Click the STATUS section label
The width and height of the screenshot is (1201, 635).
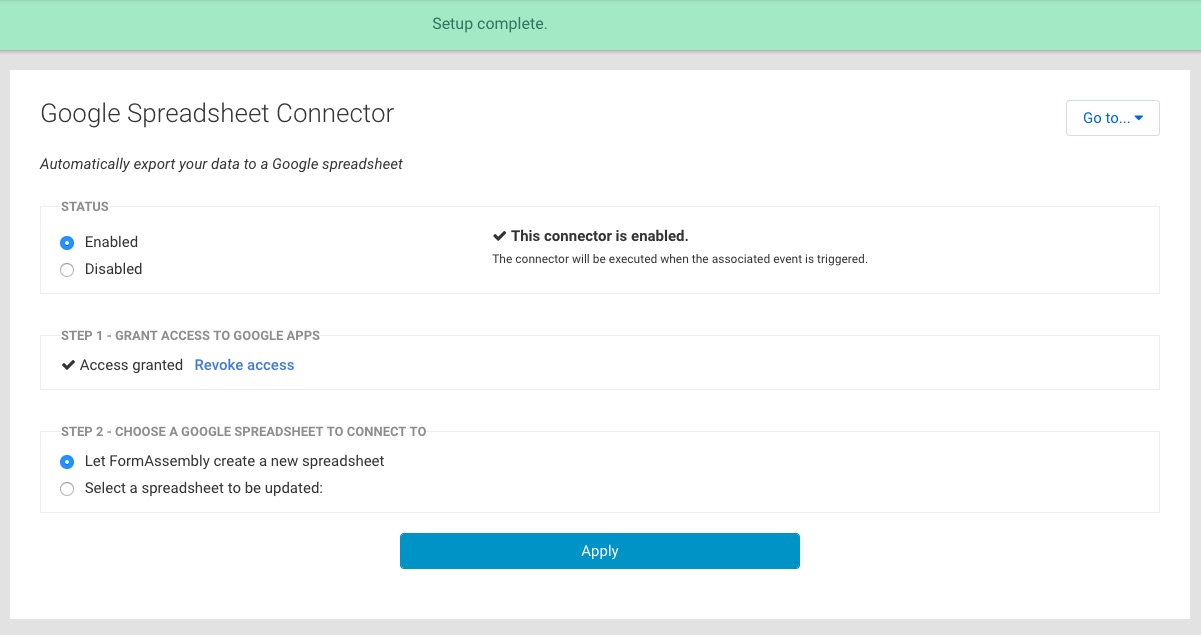tap(85, 207)
